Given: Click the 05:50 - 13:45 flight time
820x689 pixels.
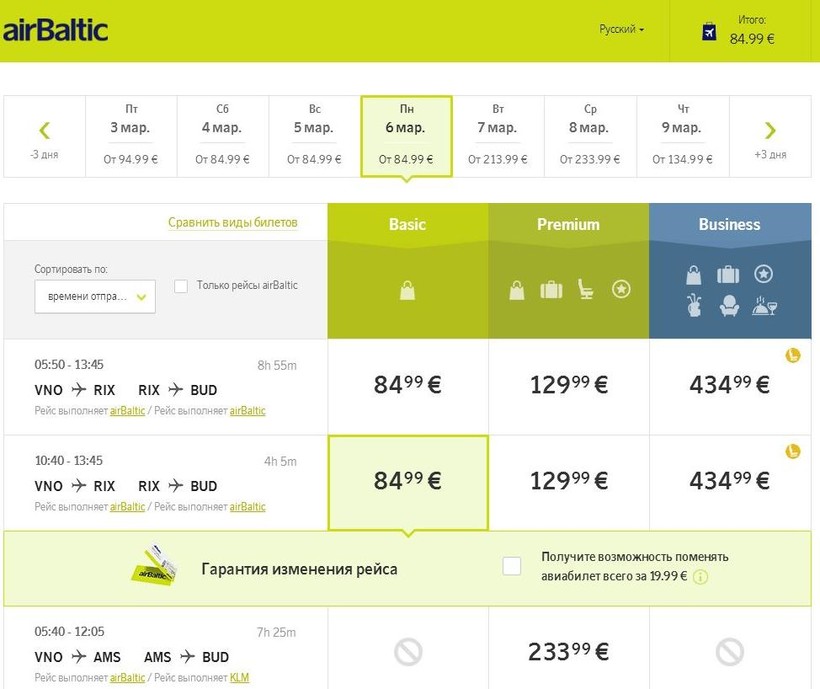Looking at the screenshot, I should point(69,364).
